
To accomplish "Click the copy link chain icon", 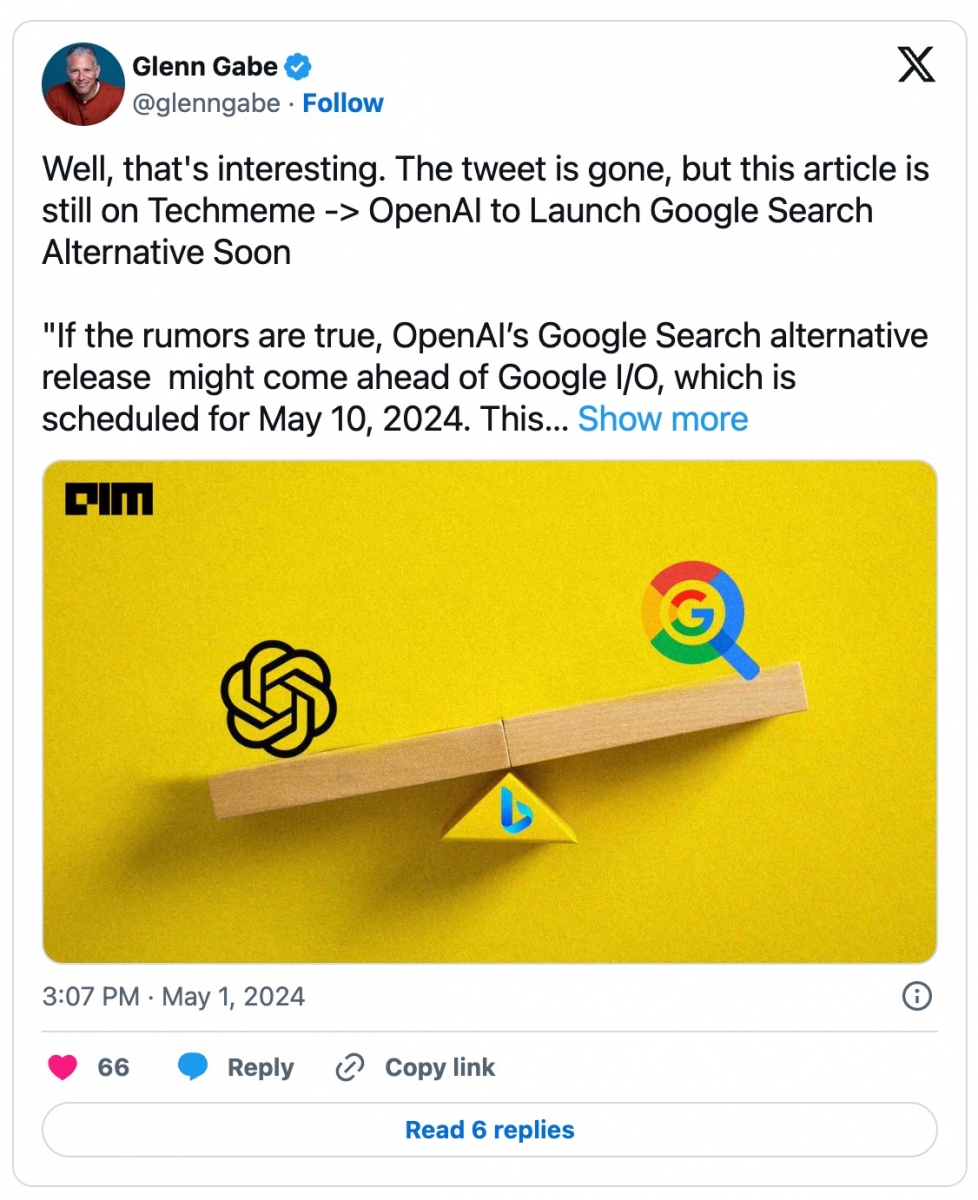I will pyautogui.click(x=349, y=1068).
